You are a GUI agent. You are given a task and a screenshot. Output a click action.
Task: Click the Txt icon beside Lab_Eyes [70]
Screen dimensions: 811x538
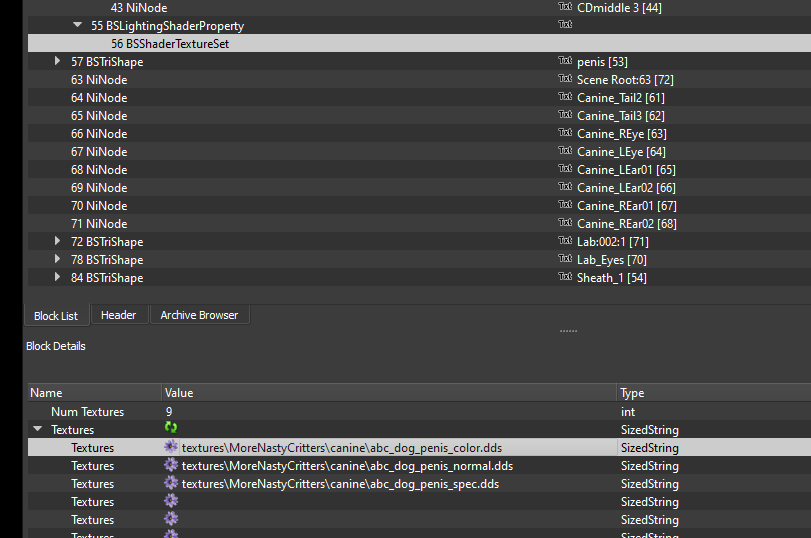[565, 259]
